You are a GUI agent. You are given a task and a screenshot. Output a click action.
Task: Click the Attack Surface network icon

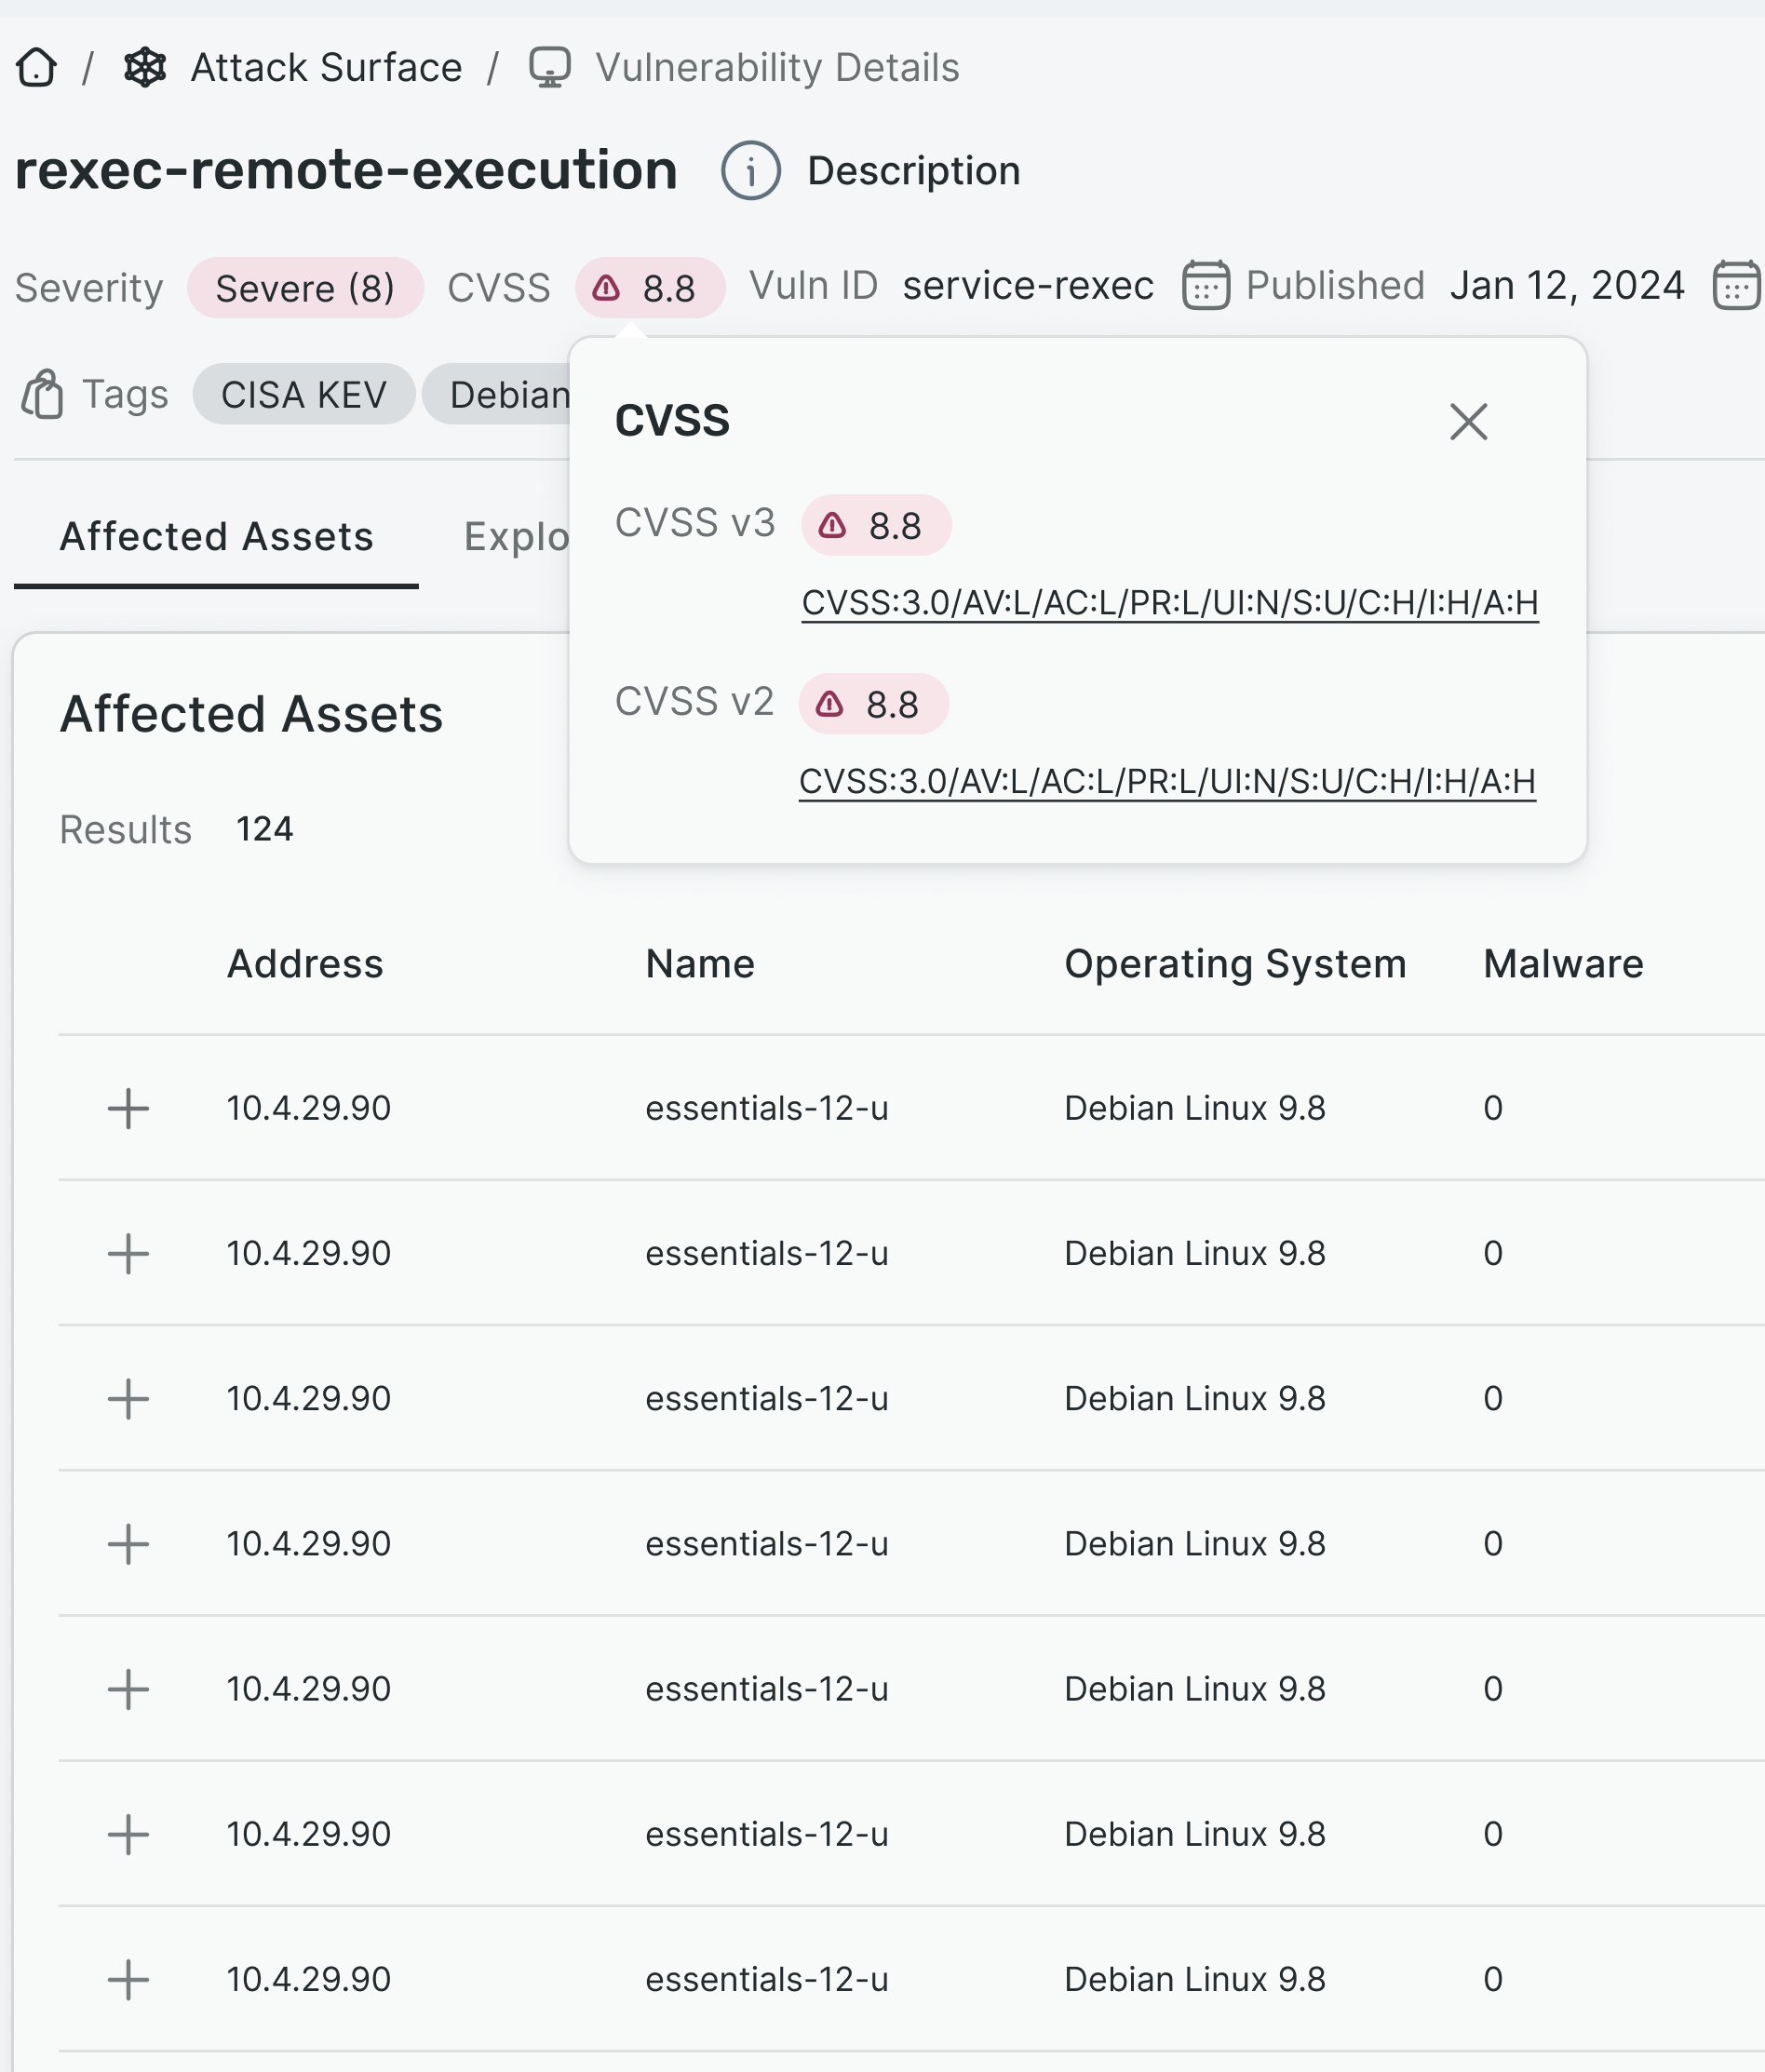tap(145, 68)
